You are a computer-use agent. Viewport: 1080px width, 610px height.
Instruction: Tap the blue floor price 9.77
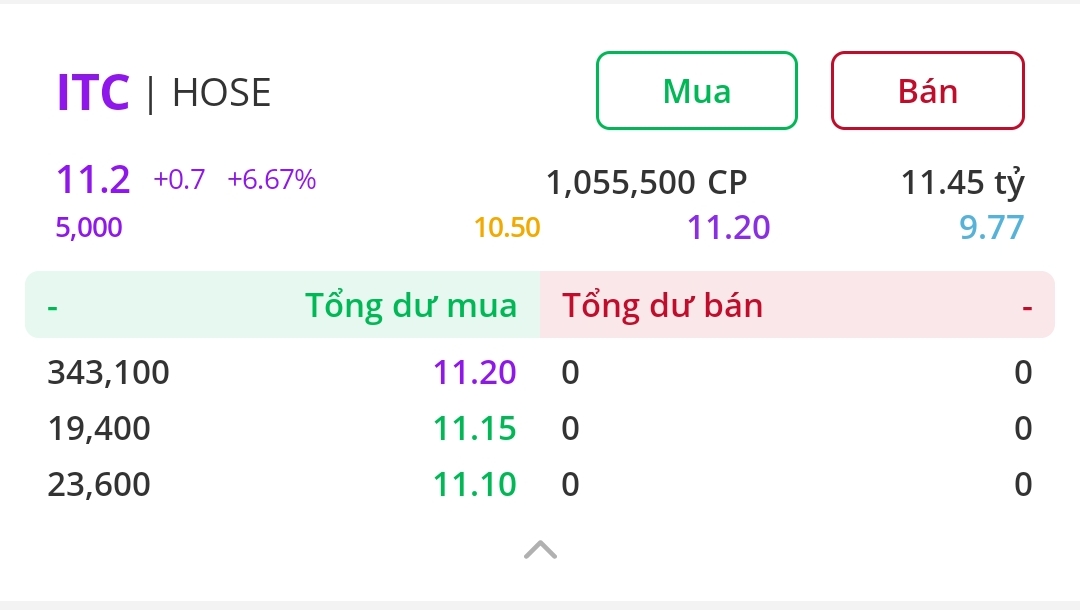pyautogui.click(x=992, y=228)
